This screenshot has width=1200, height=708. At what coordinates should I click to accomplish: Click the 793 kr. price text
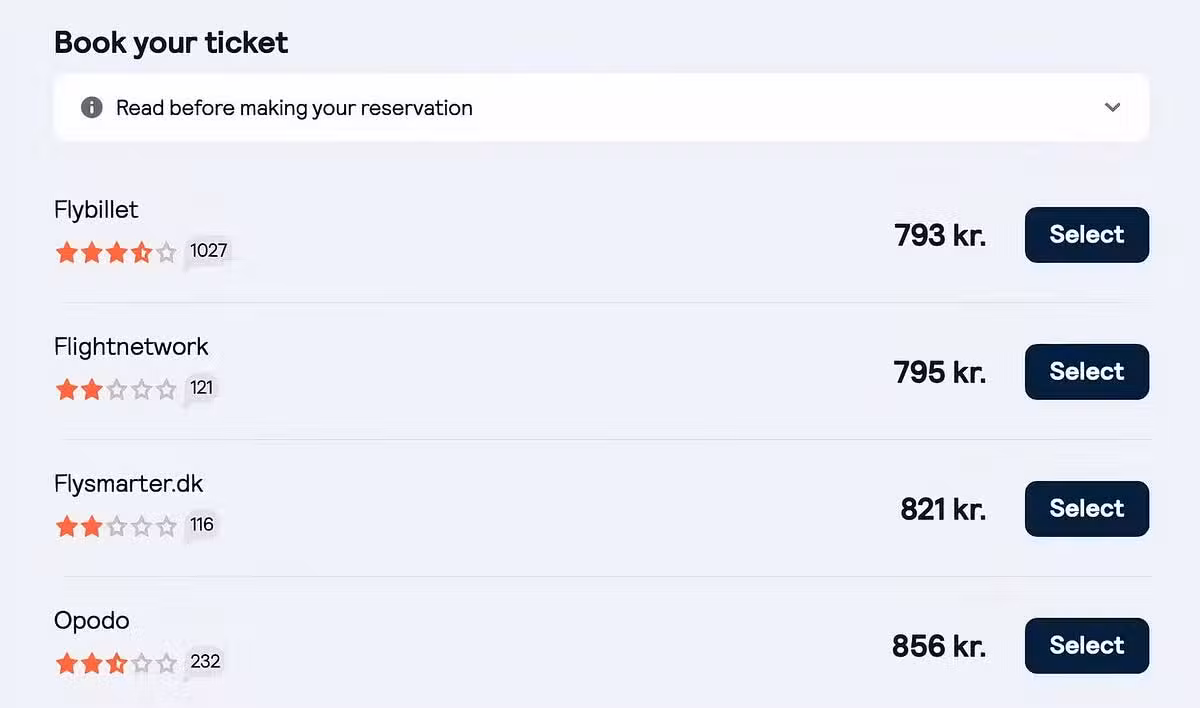point(940,235)
